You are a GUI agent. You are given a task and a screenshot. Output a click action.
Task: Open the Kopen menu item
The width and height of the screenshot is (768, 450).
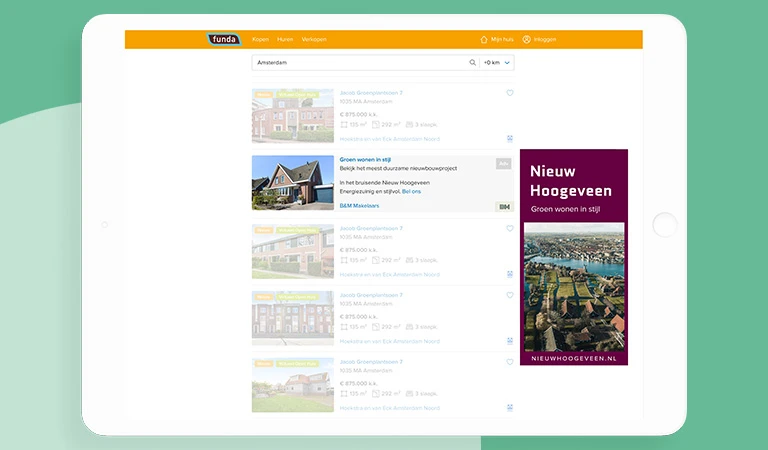[x=261, y=39]
